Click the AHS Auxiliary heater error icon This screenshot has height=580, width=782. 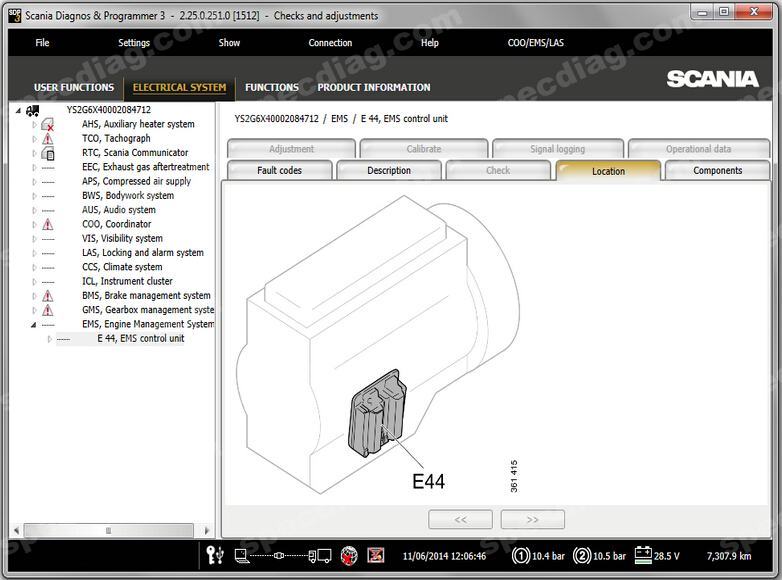[x=47, y=125]
